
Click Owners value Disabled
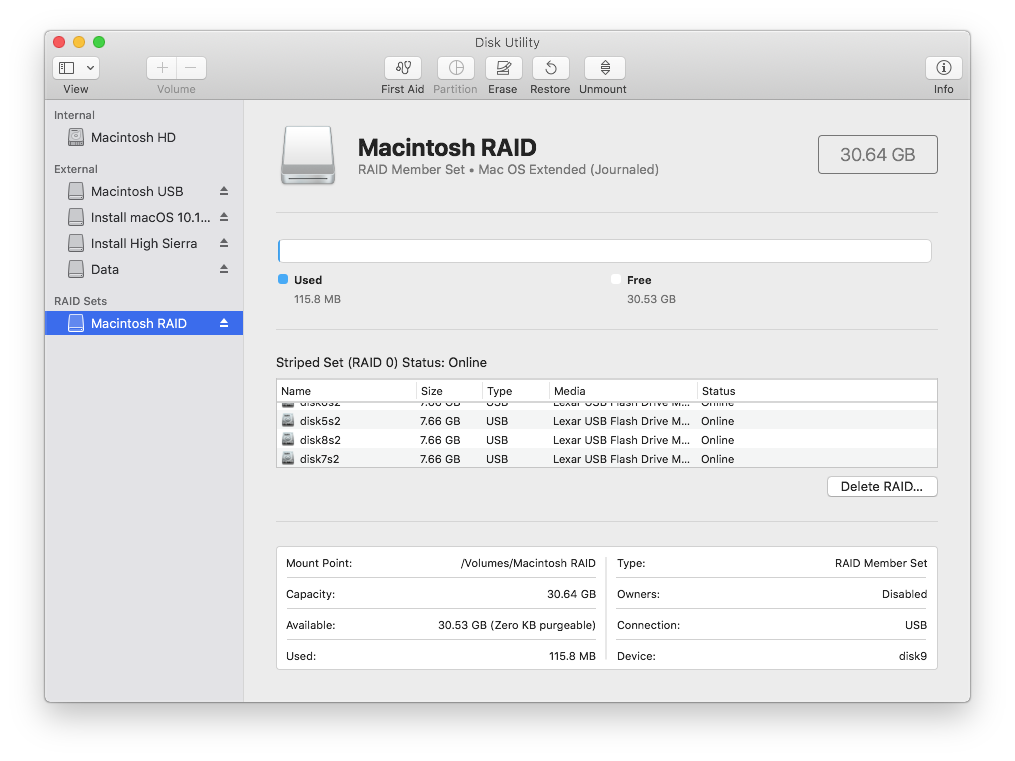[x=904, y=594]
